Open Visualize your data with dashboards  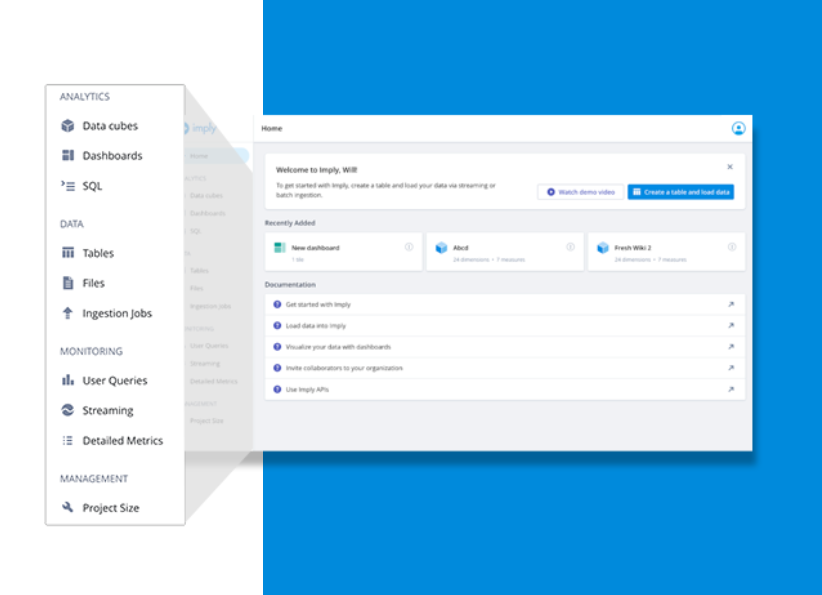(x=505, y=347)
